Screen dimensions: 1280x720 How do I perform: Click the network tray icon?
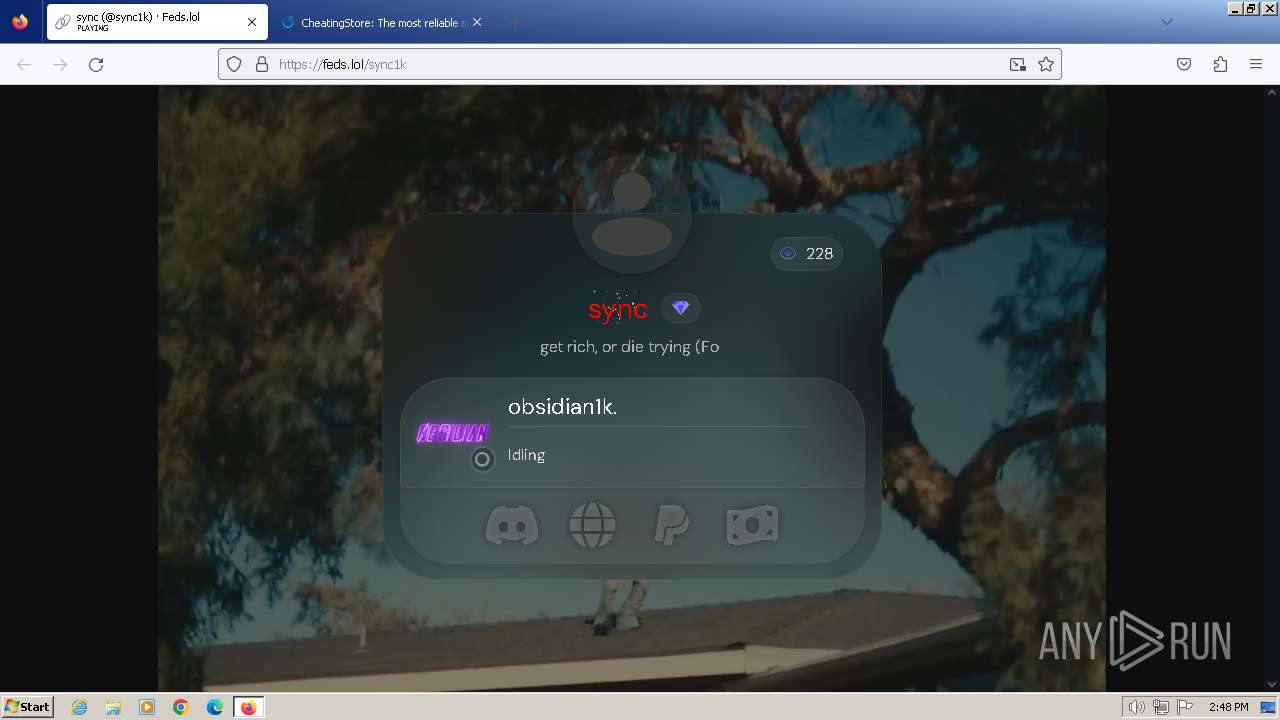[x=1161, y=707]
